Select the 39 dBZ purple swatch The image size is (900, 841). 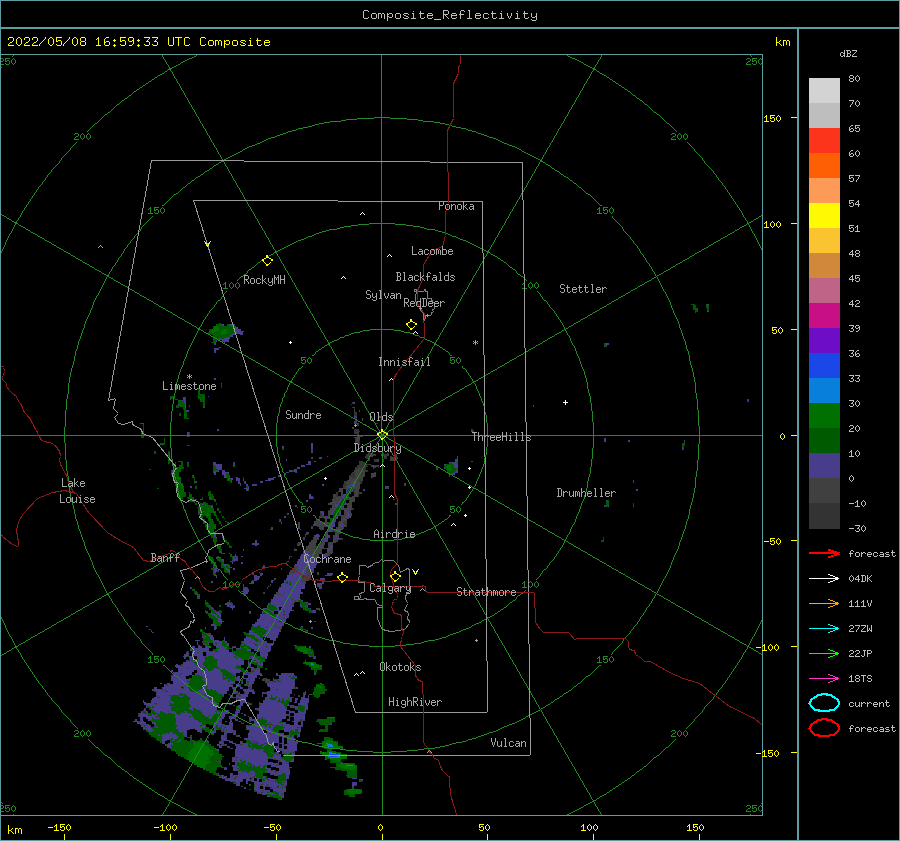824,340
